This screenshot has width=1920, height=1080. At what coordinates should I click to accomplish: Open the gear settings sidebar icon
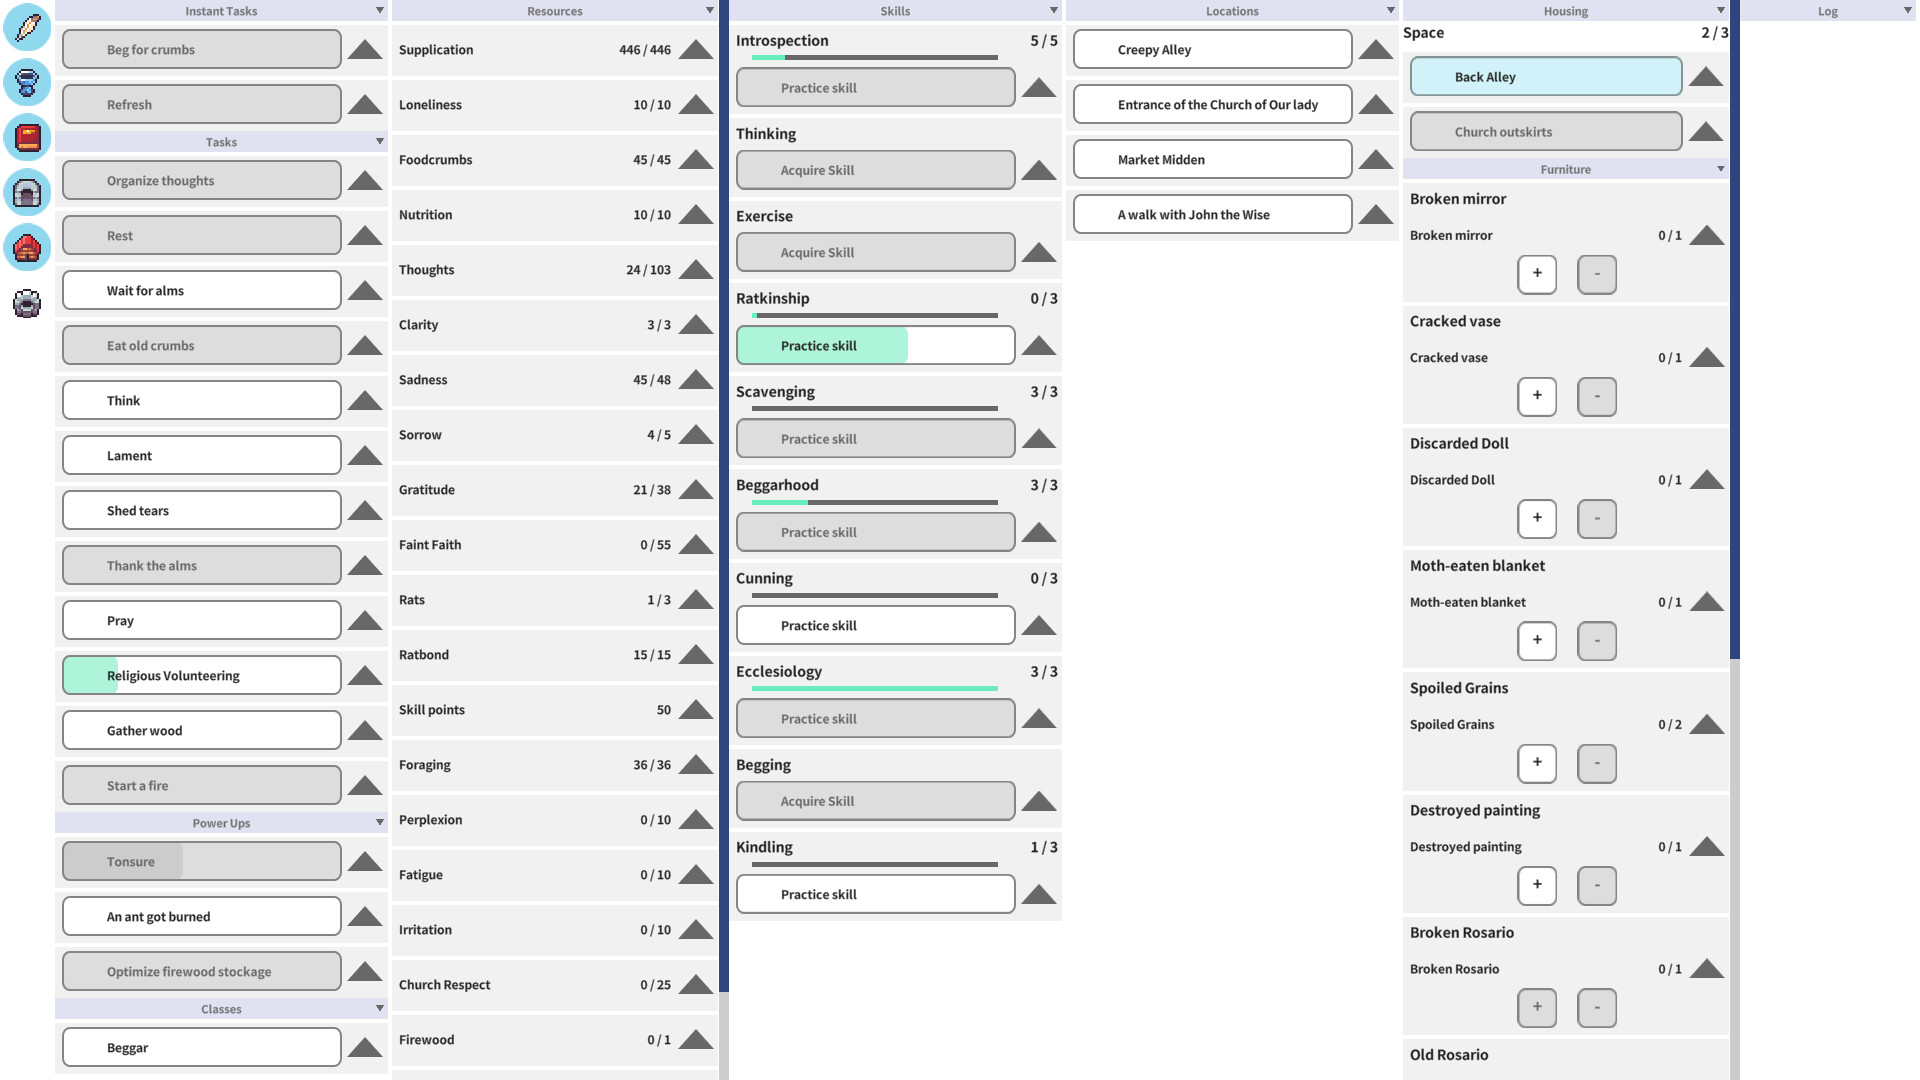pos(27,303)
